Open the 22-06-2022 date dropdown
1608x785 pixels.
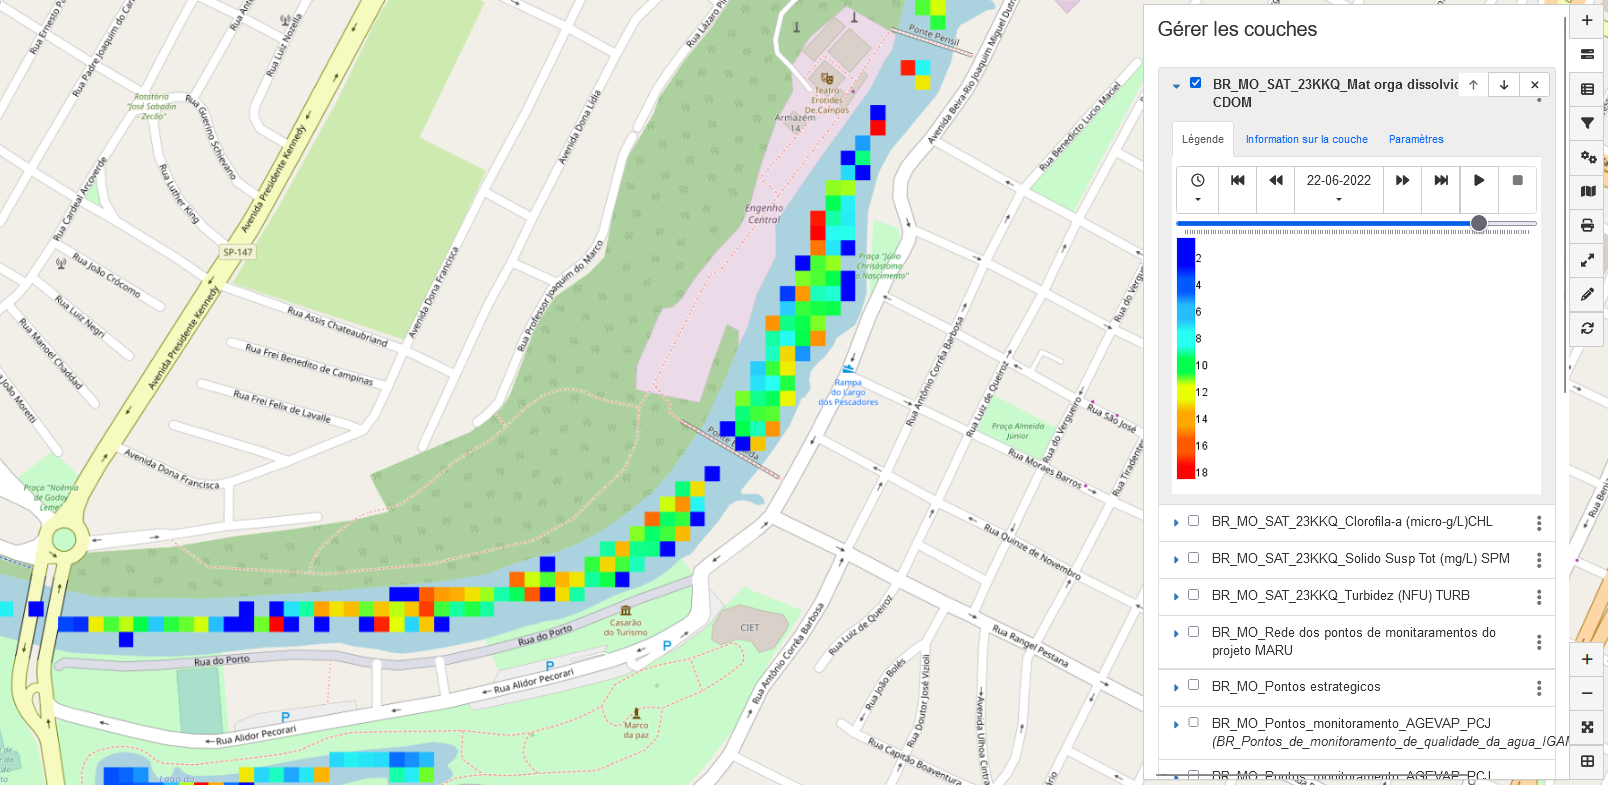click(1338, 188)
